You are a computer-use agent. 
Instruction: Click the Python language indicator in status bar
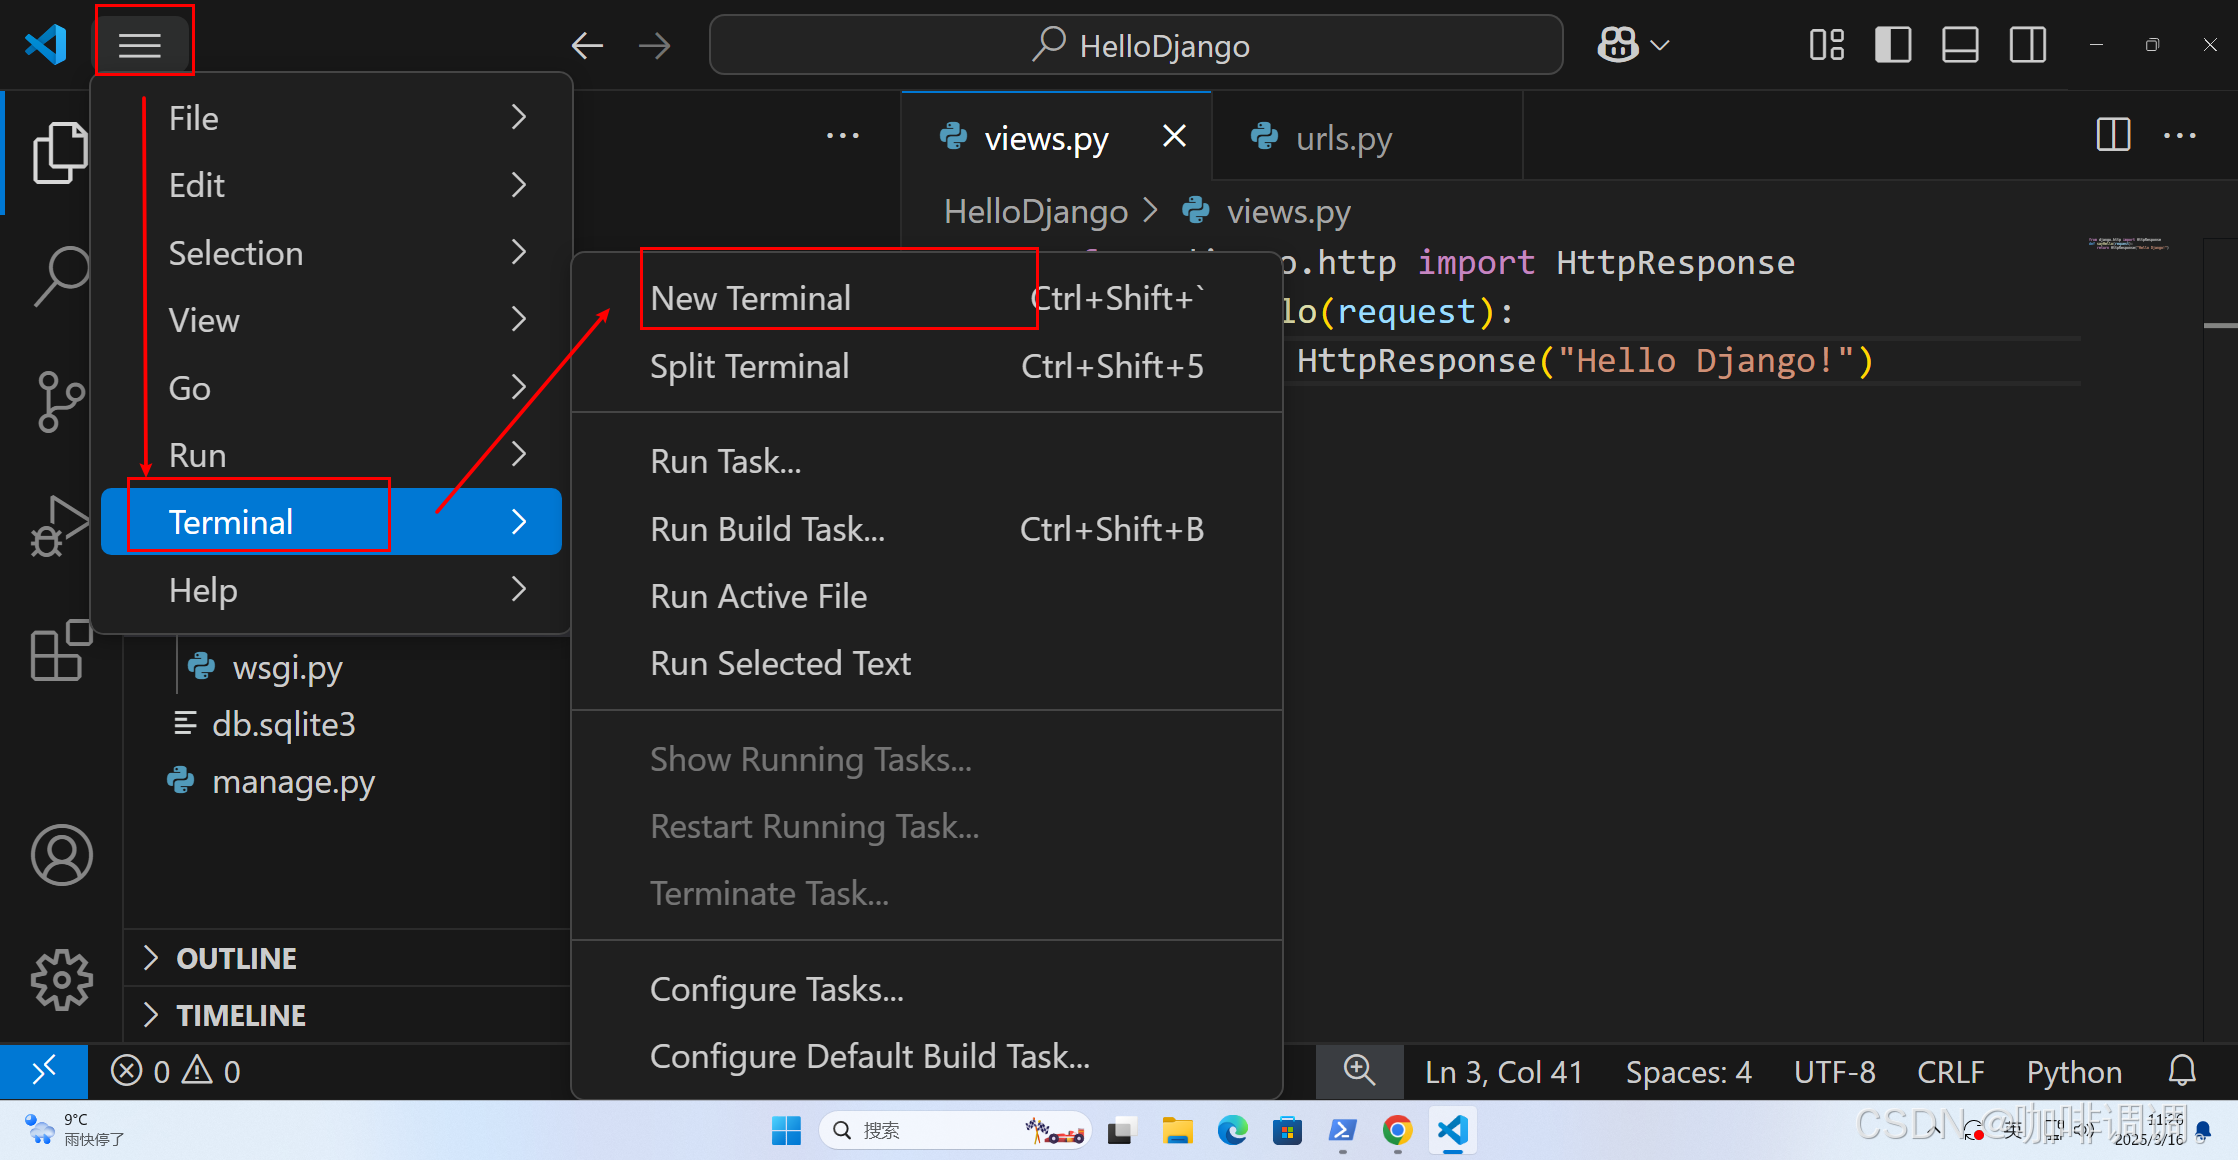(x=2072, y=1071)
